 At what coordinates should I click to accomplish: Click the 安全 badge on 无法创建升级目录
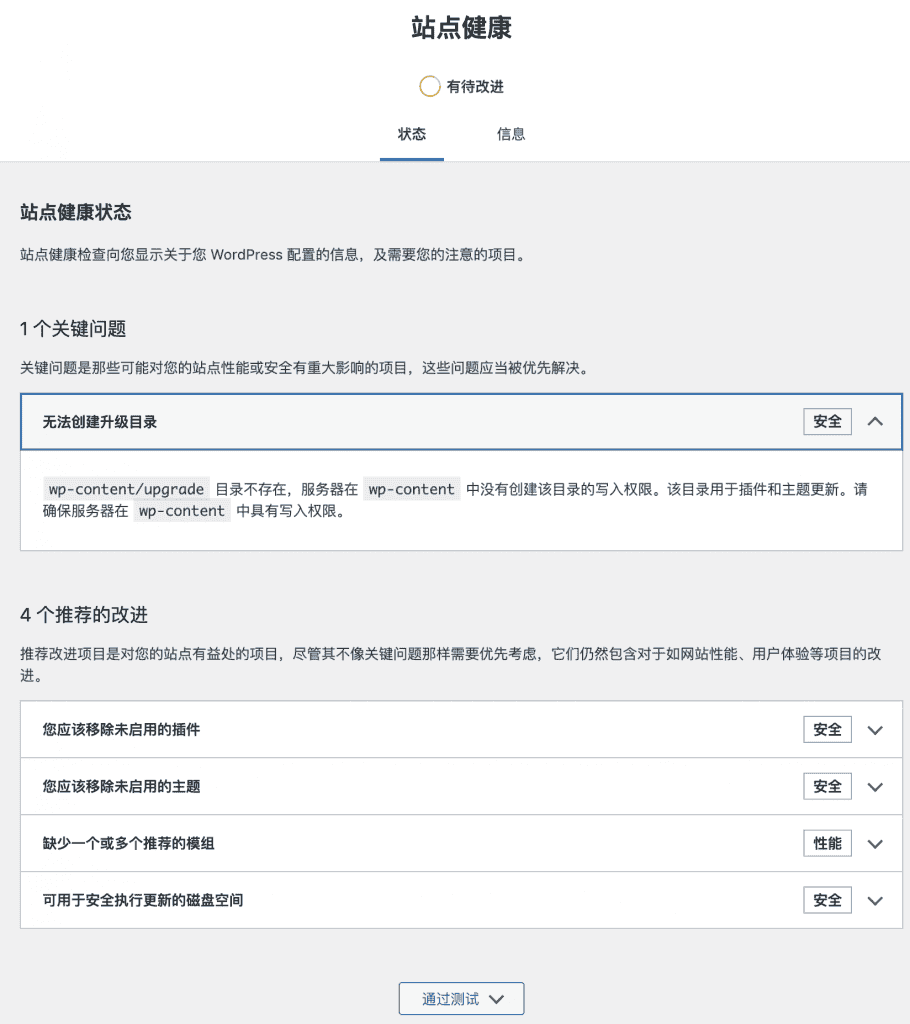827,421
